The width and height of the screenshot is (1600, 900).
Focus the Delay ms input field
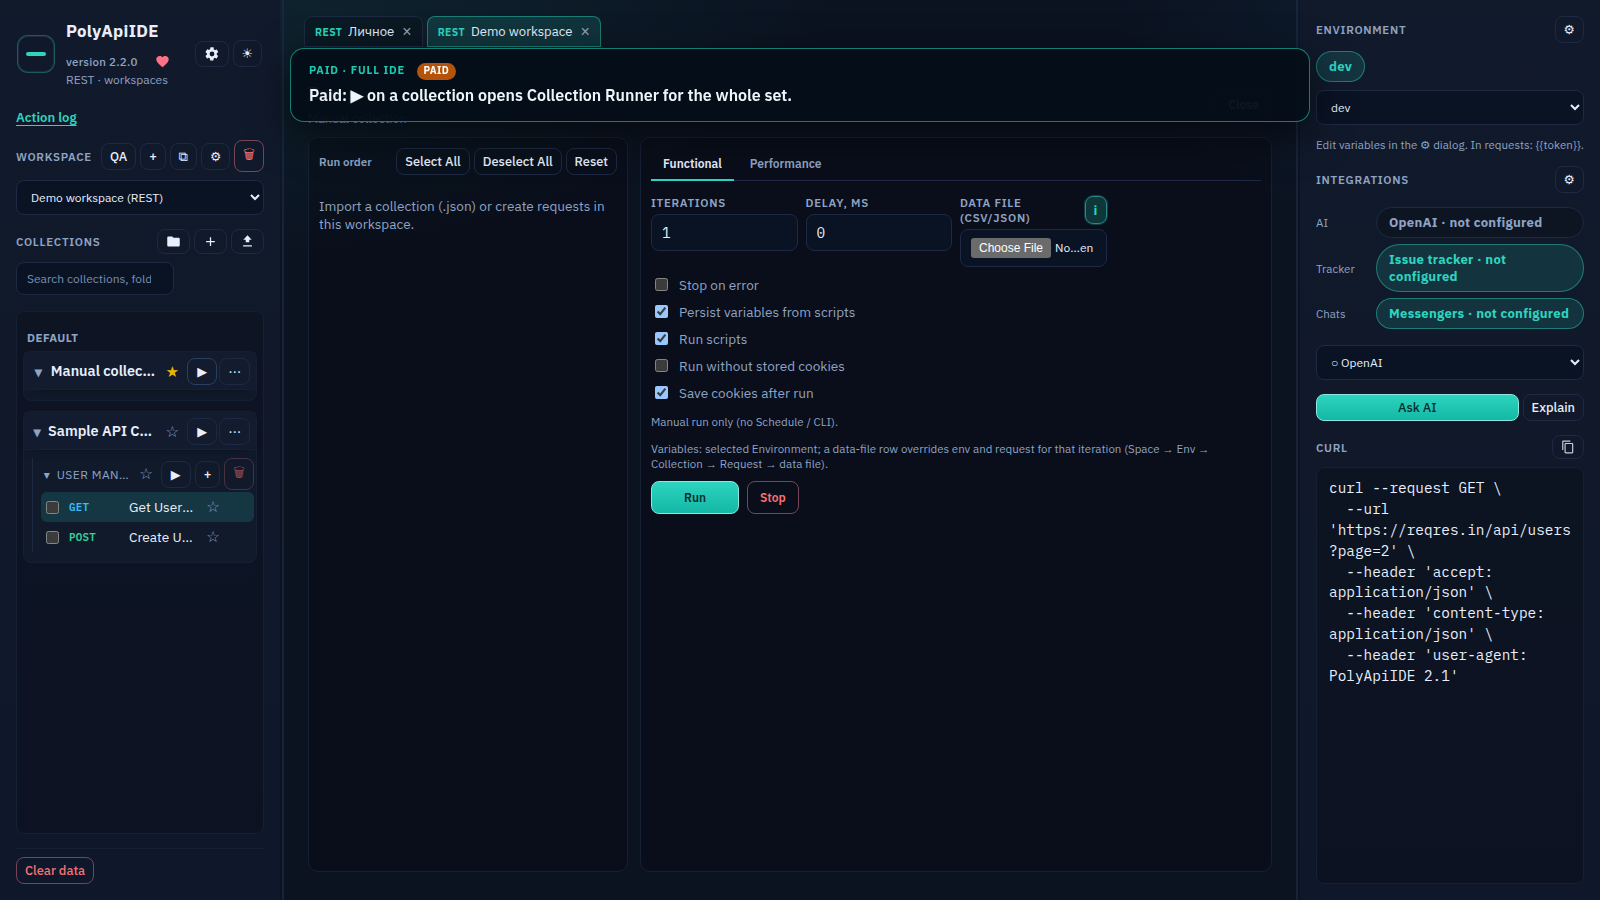pos(879,233)
